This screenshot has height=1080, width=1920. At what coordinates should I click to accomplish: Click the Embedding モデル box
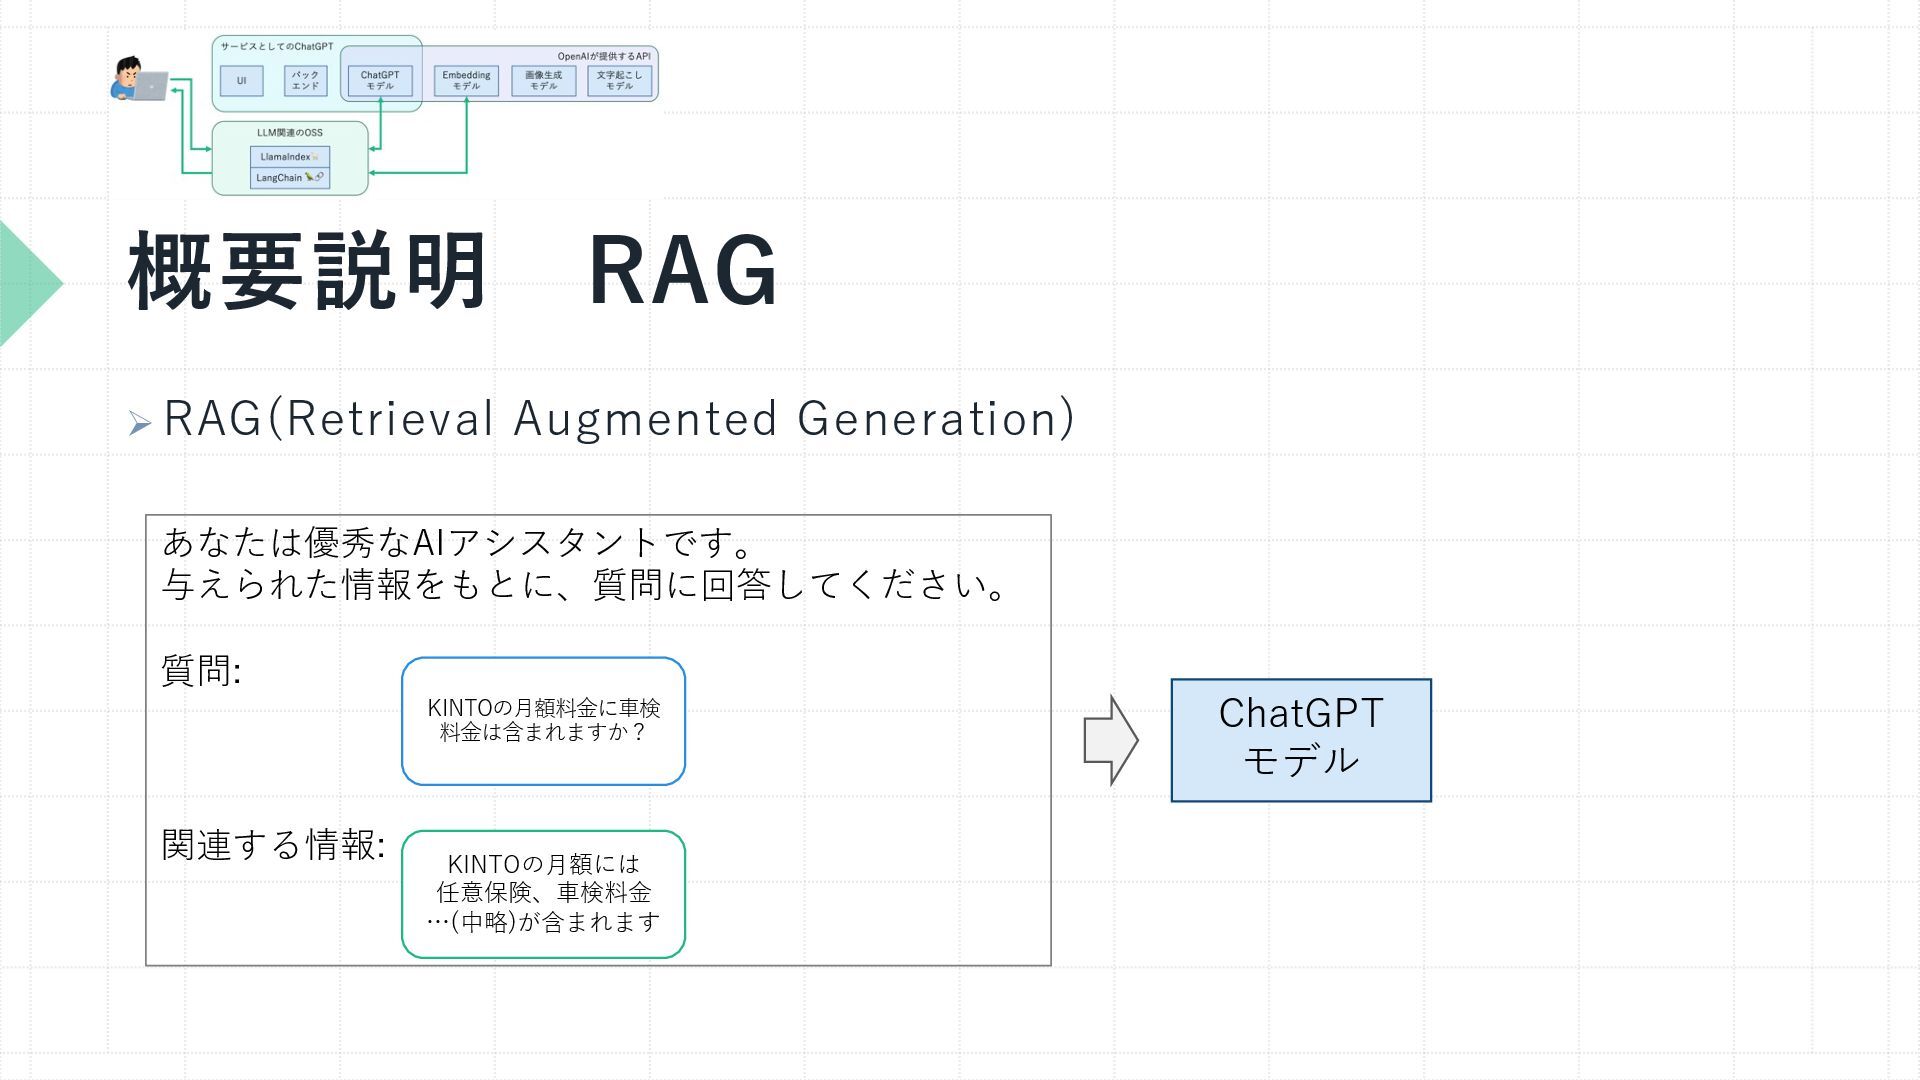pos(466,81)
